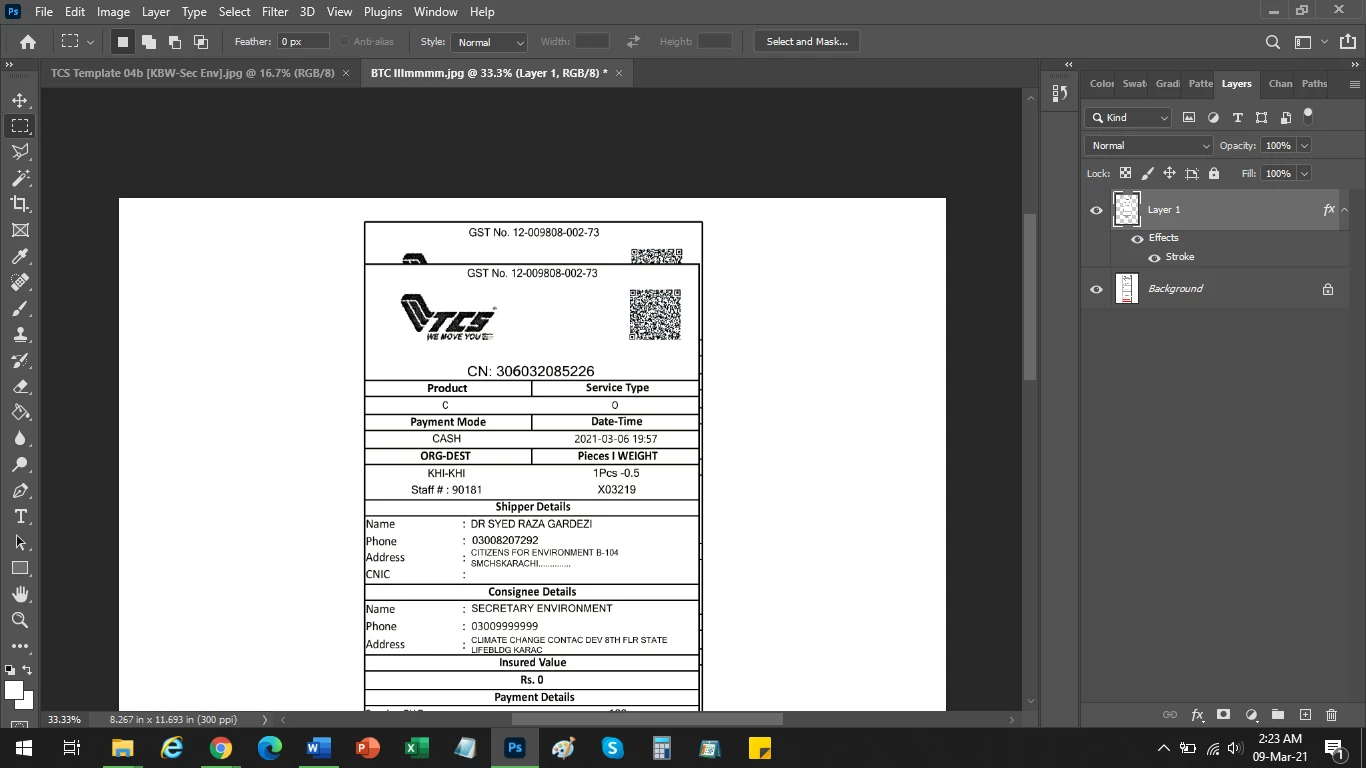Screen dimensions: 1366x768
Task: Select the Horizontal Type tool
Action: [x=20, y=516]
